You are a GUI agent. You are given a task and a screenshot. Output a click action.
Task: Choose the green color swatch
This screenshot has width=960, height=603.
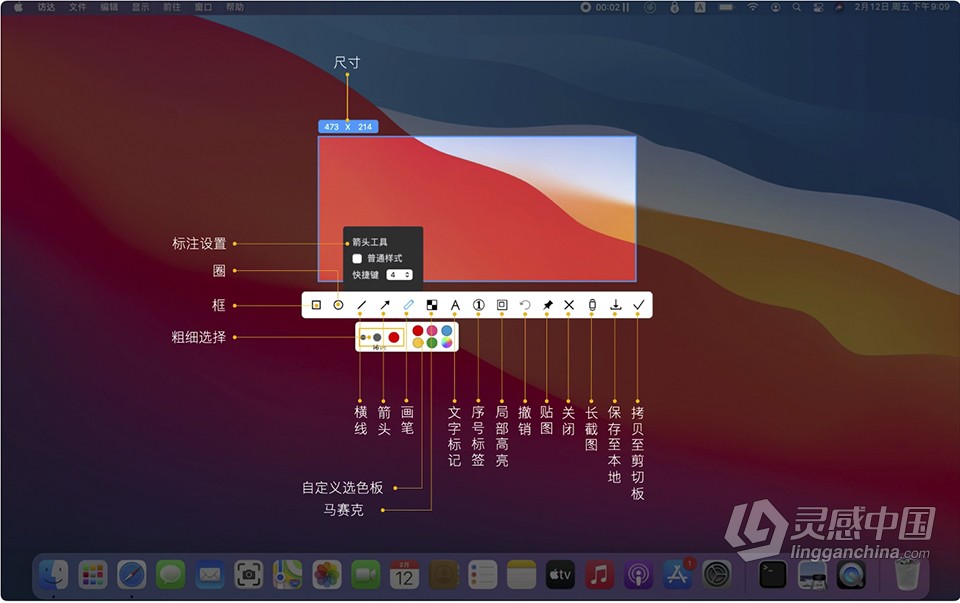[x=432, y=343]
